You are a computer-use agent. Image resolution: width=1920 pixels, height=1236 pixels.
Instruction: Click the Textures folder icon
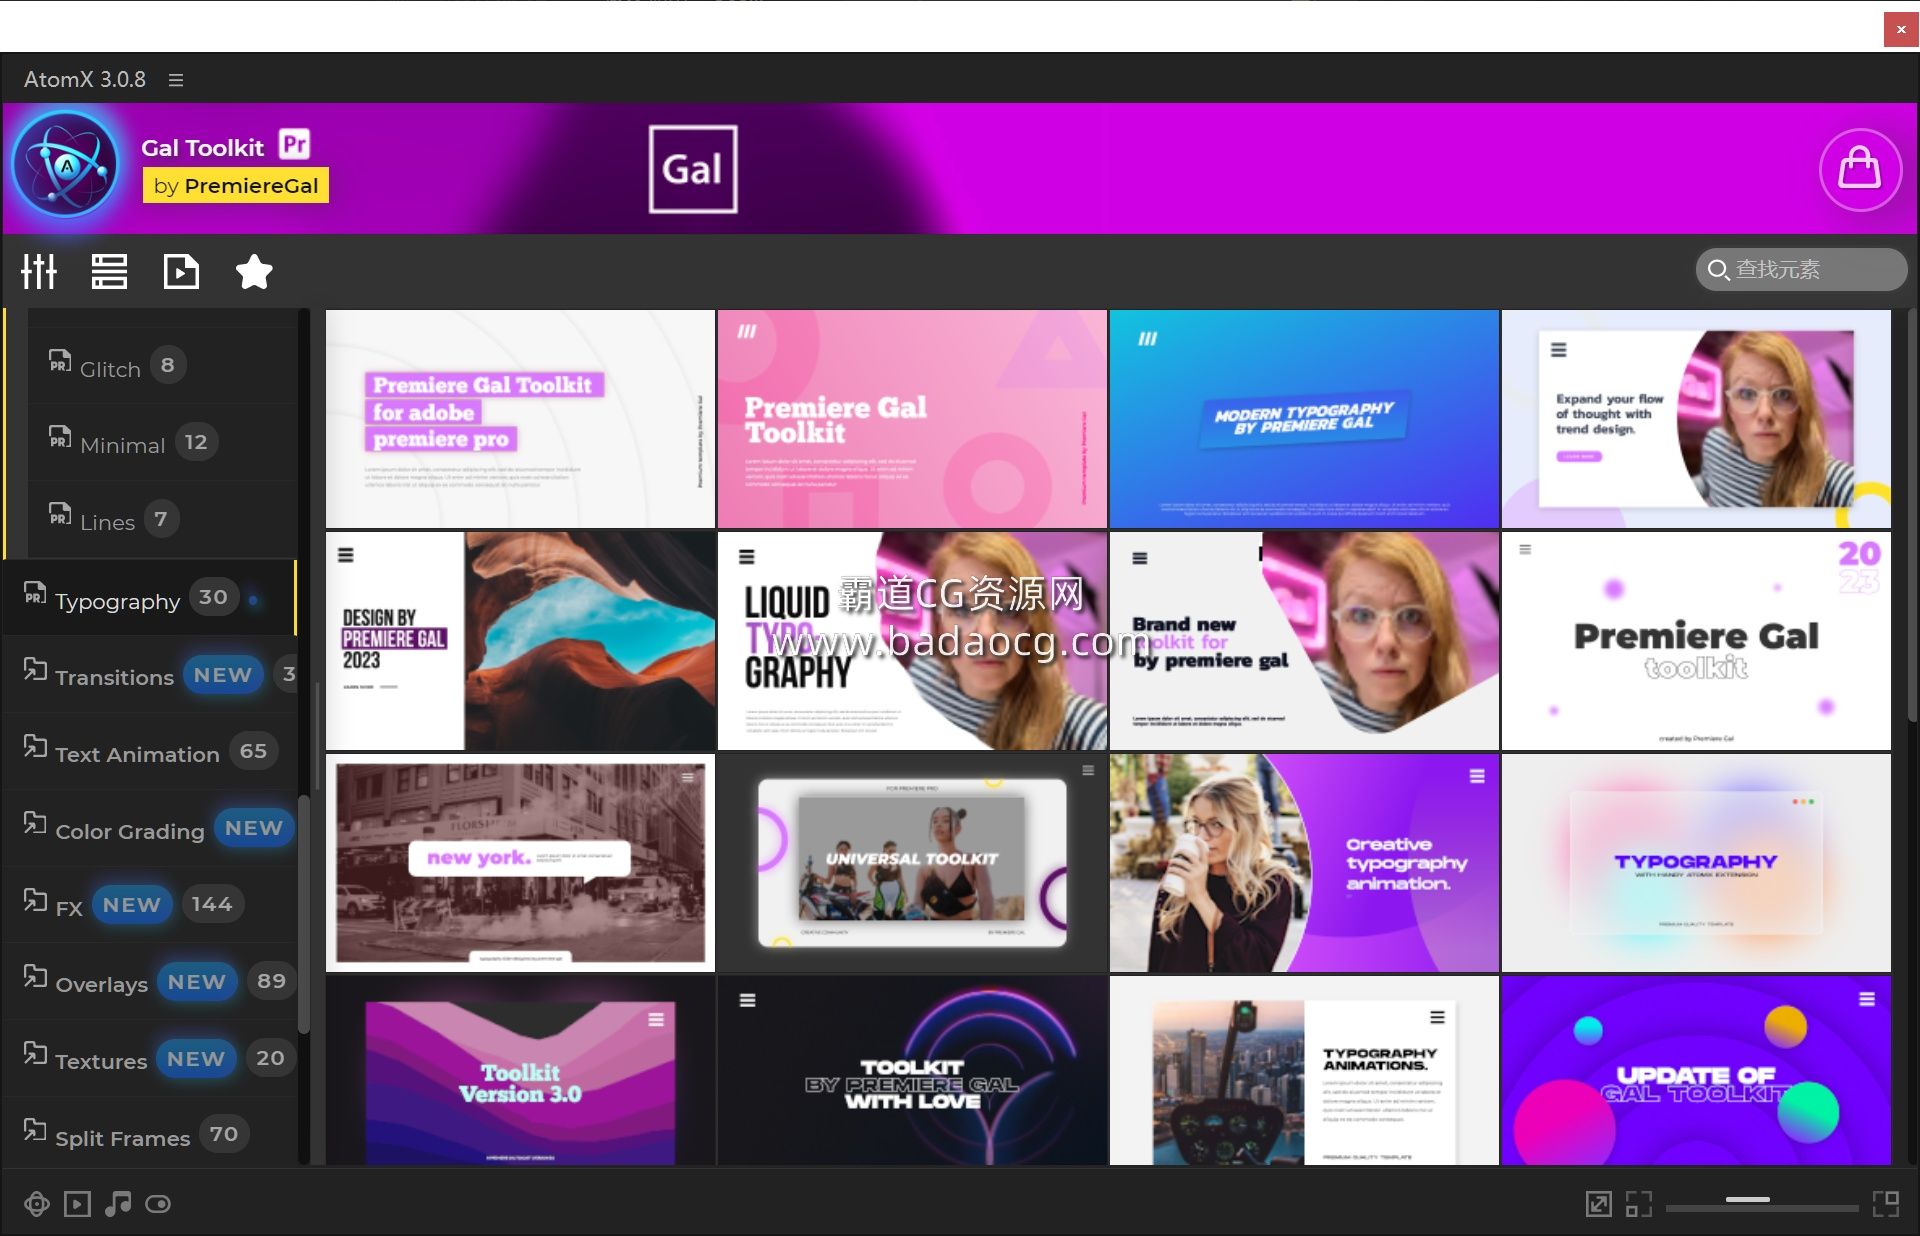tap(35, 1054)
